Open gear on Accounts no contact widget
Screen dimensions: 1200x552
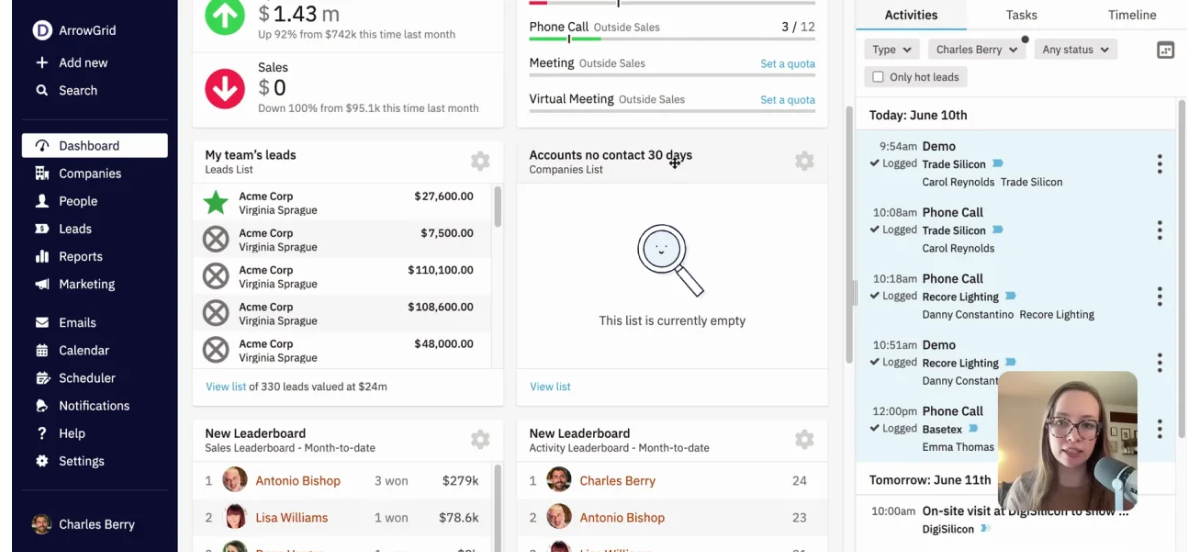804,161
